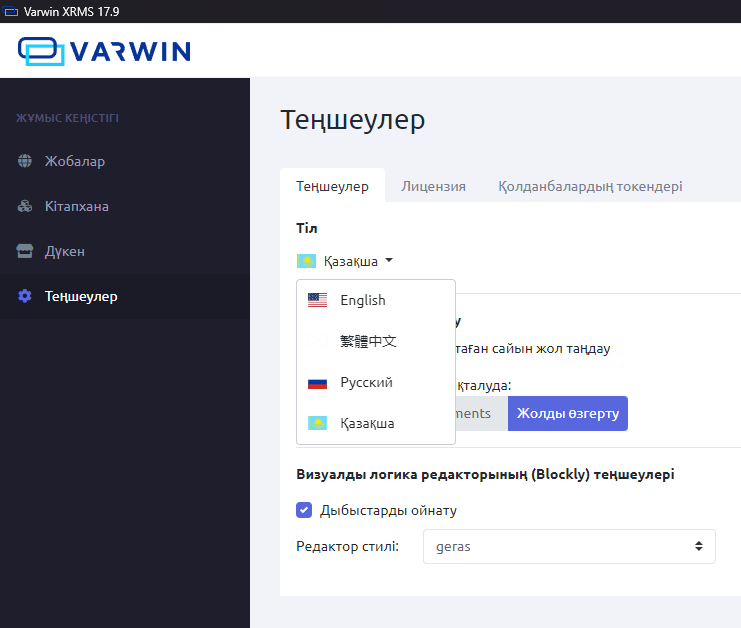Viewport: 741px width, 628px height.
Task: Click the US flag icon in language list
Action: (x=317, y=300)
